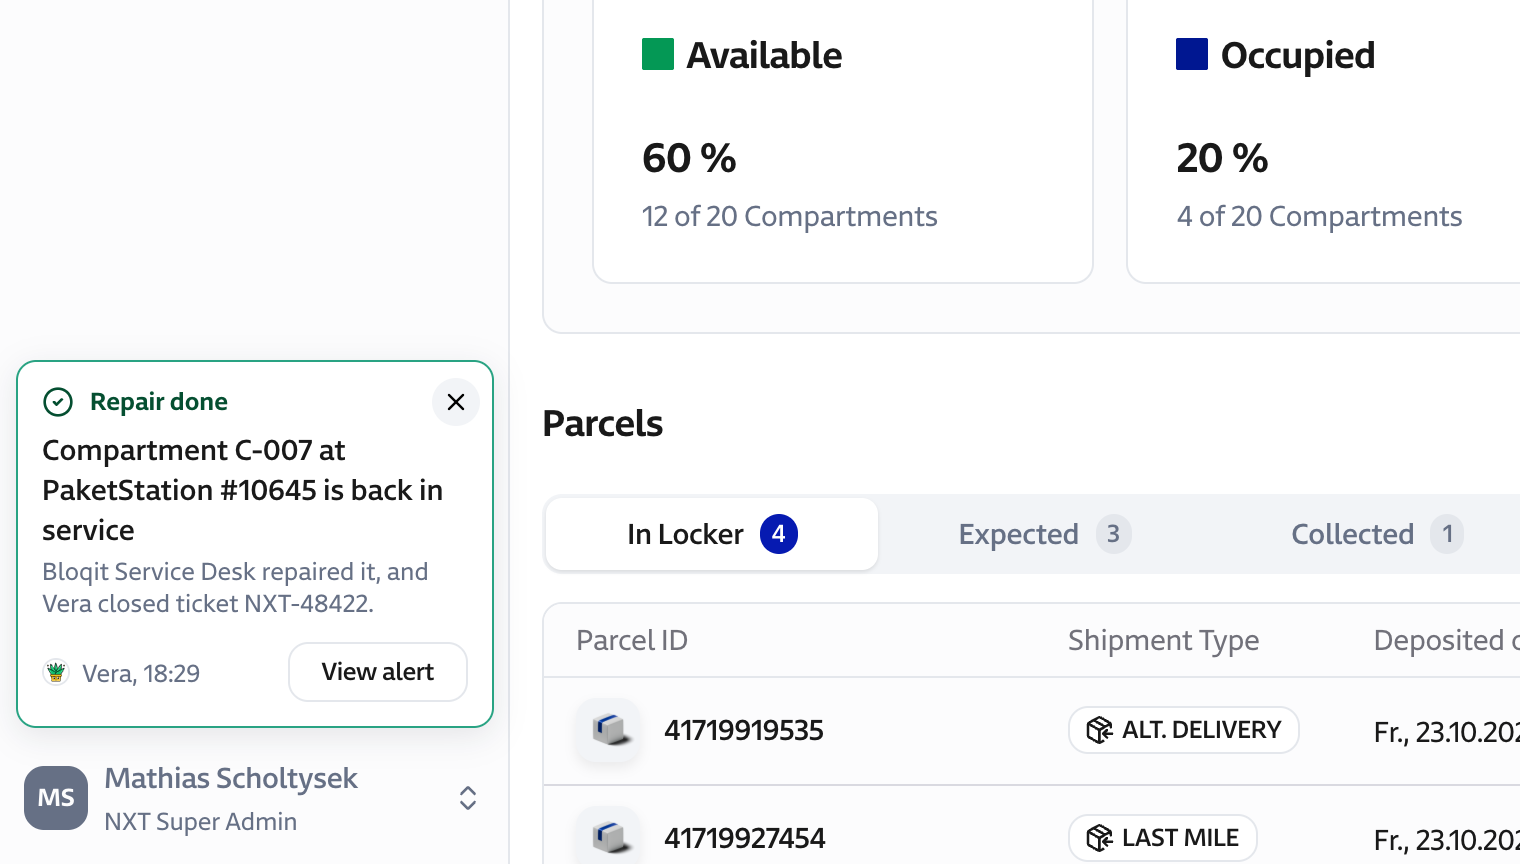Image resolution: width=1520 pixels, height=864 pixels.
Task: Dismiss the Repair done notification
Action: coord(456,402)
